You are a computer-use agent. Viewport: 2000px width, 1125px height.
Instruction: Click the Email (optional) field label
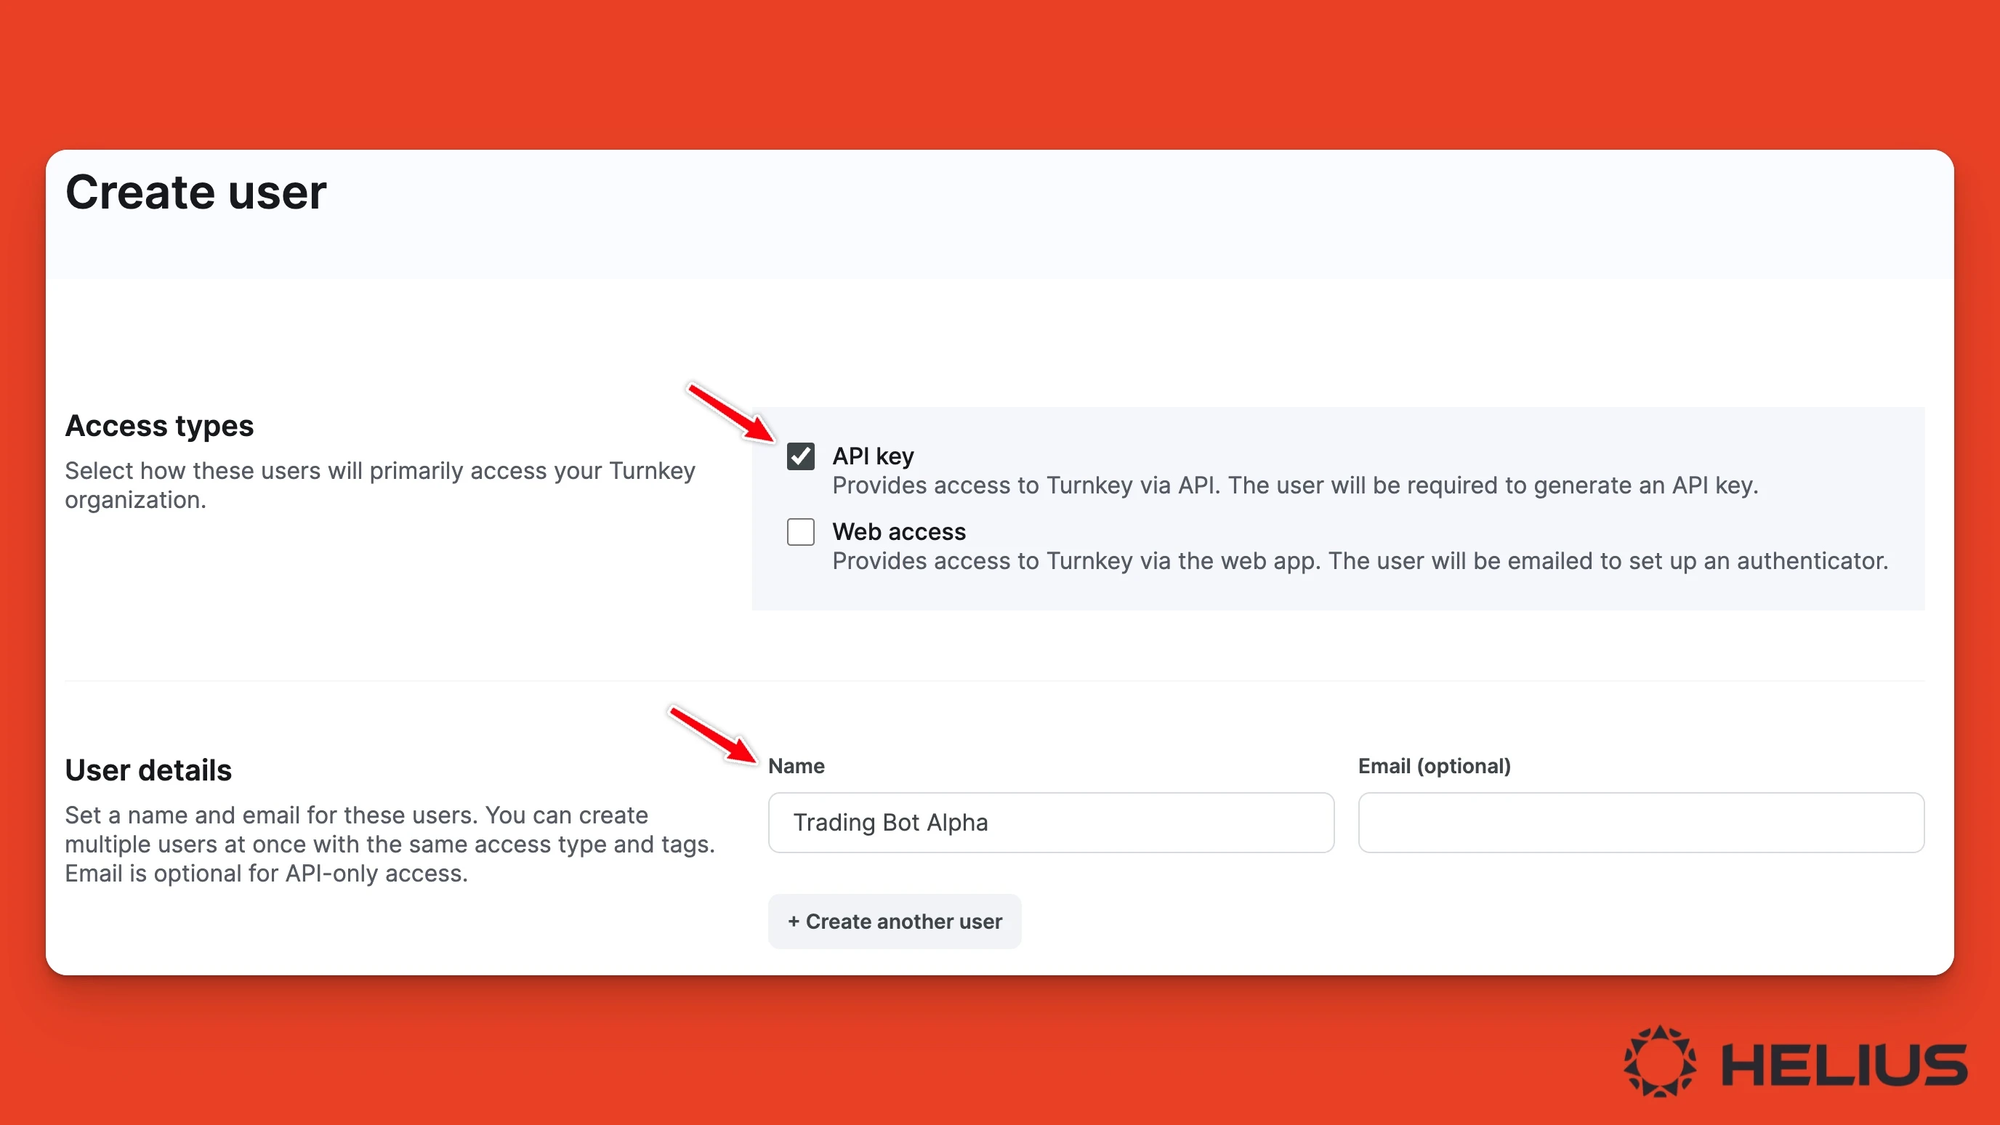[1434, 766]
